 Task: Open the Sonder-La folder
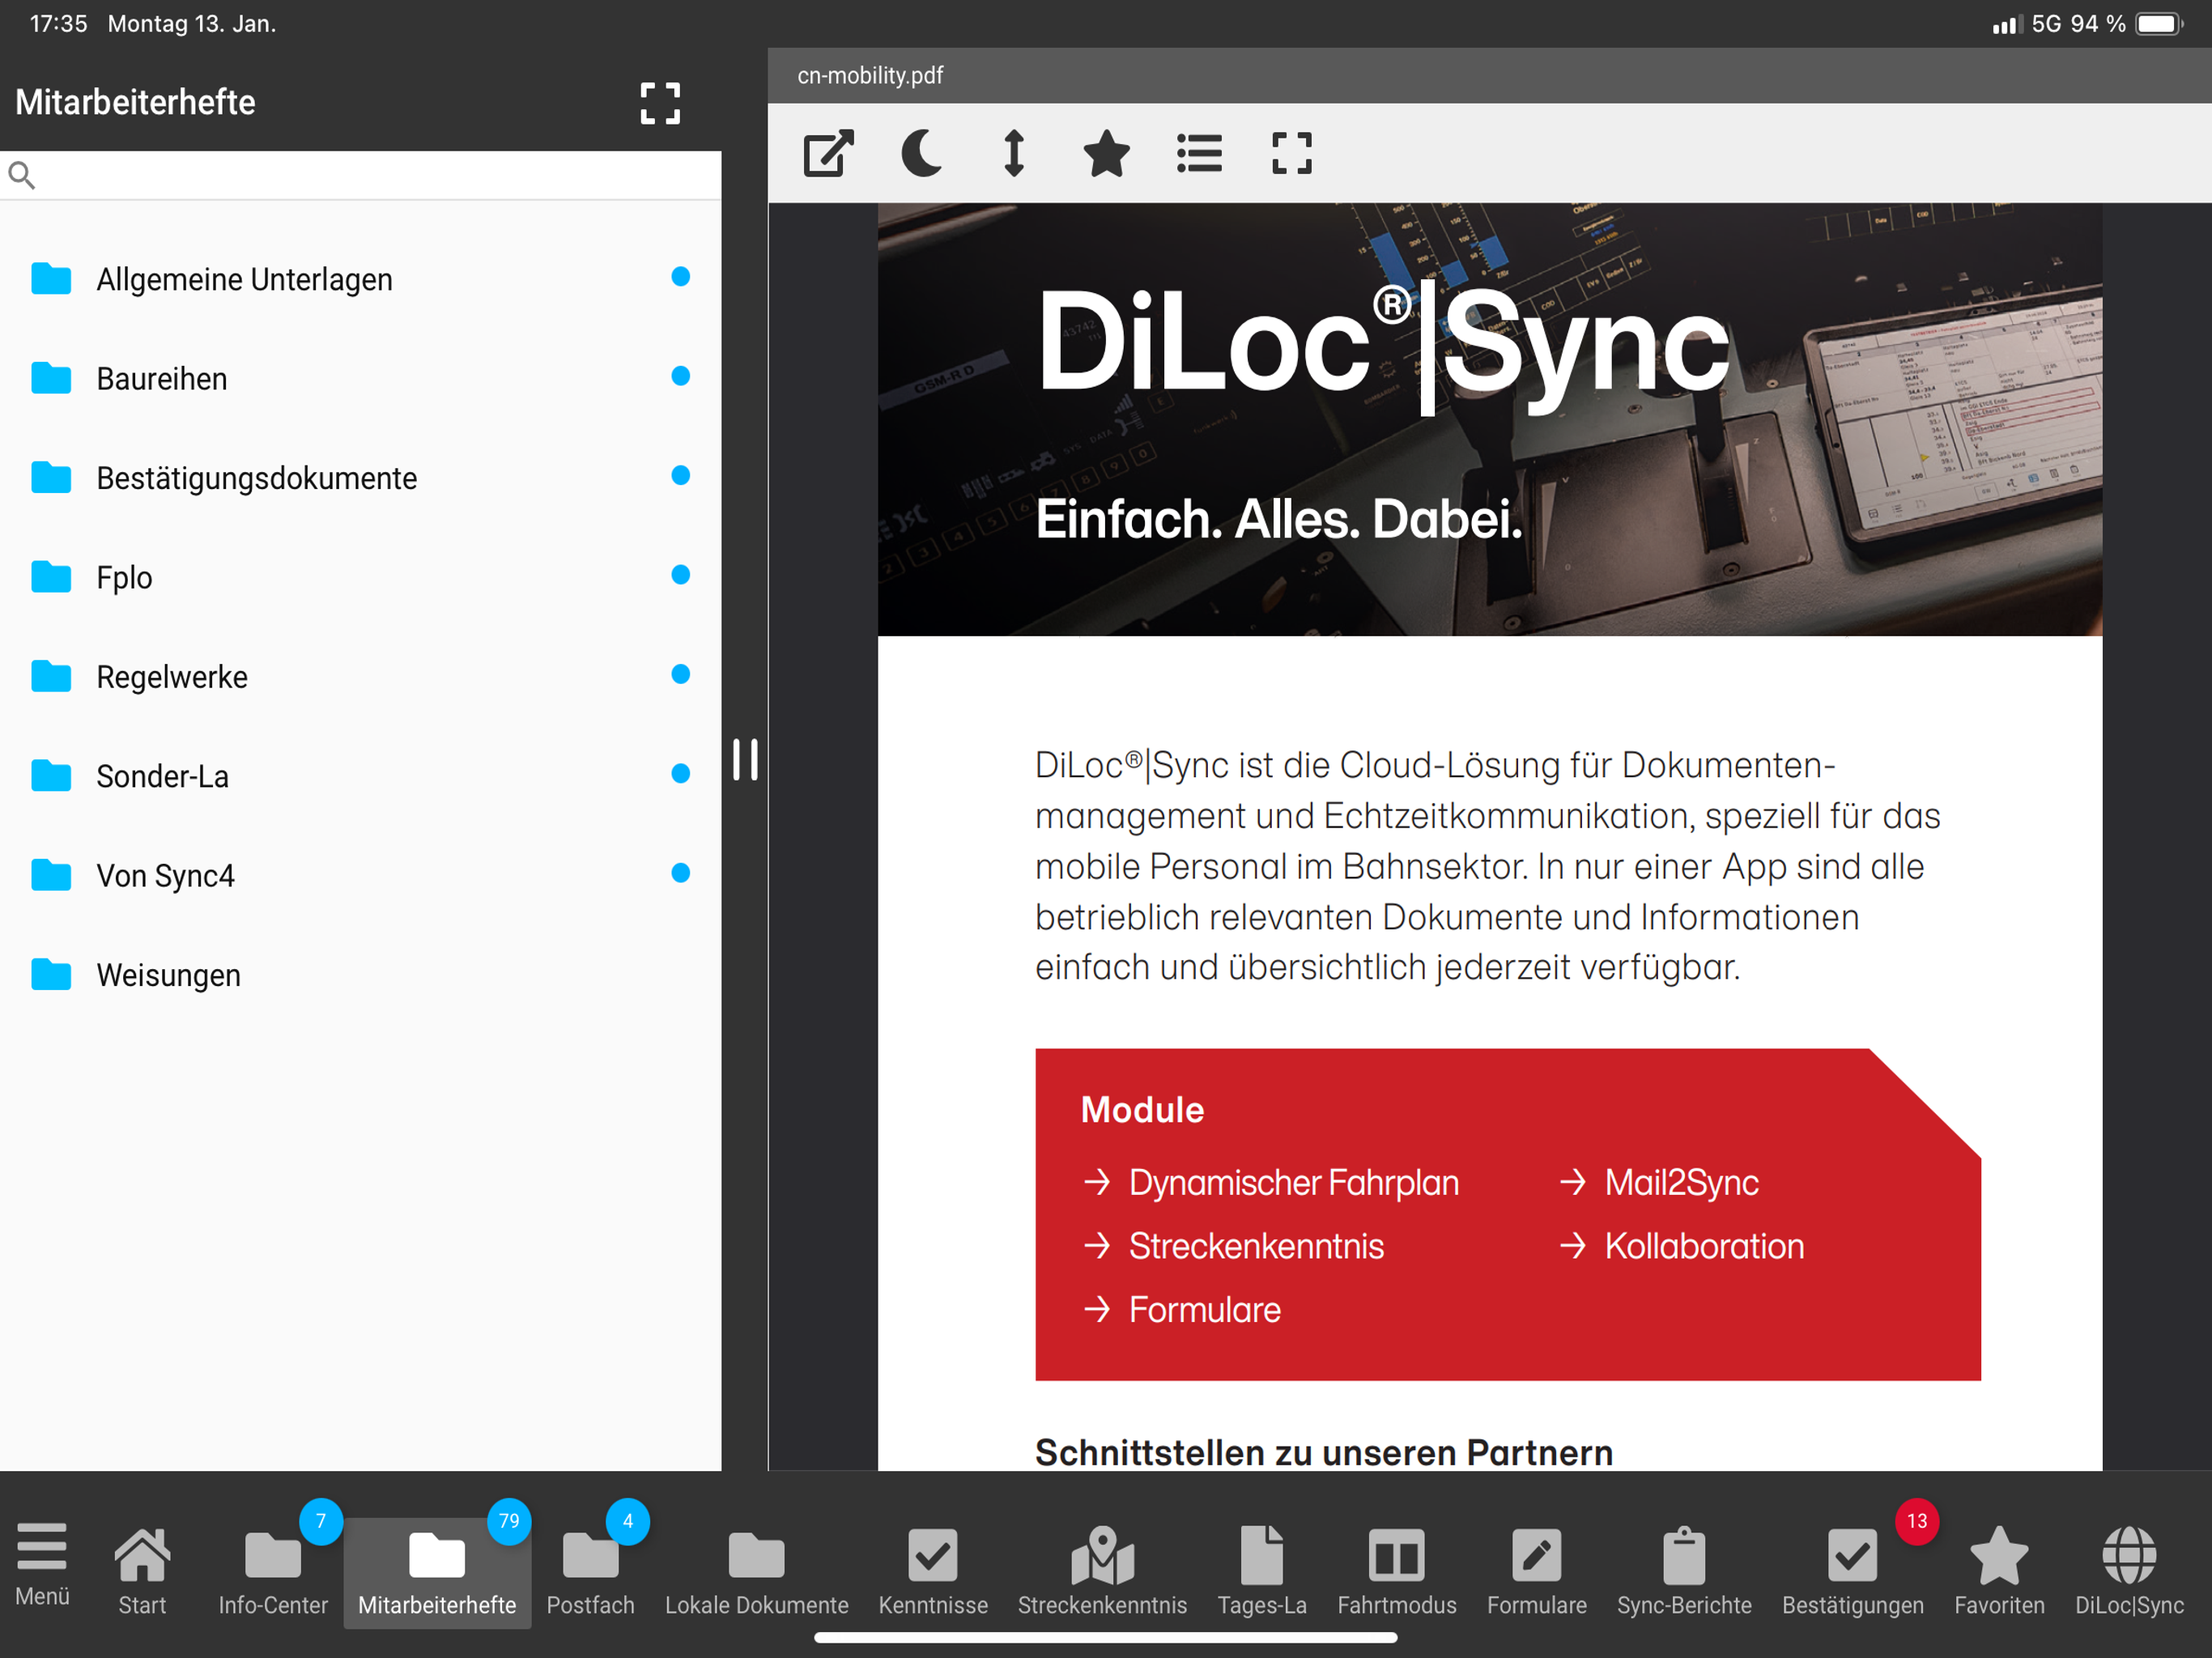tap(360, 776)
